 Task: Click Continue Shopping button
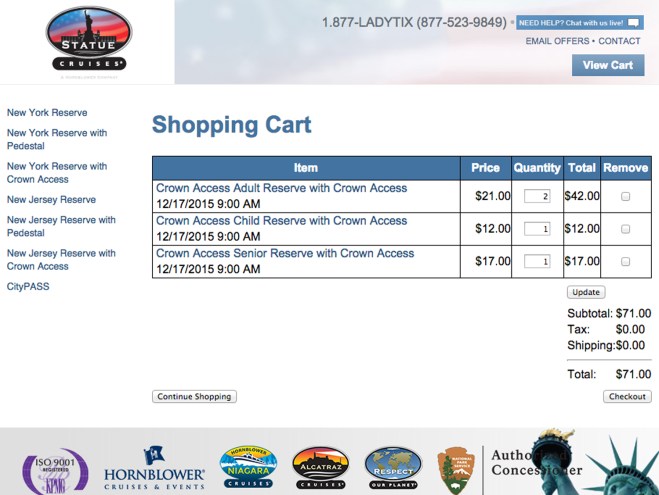[x=194, y=397]
